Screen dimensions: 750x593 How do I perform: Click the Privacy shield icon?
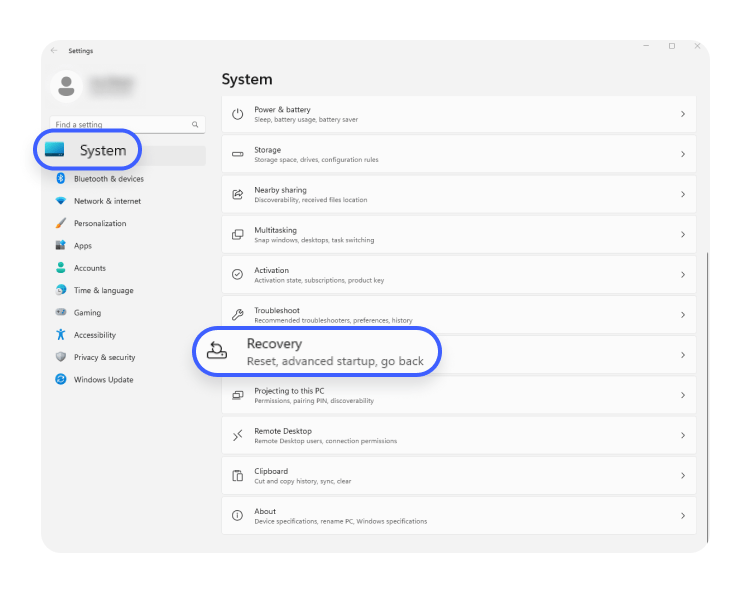[x=61, y=357]
